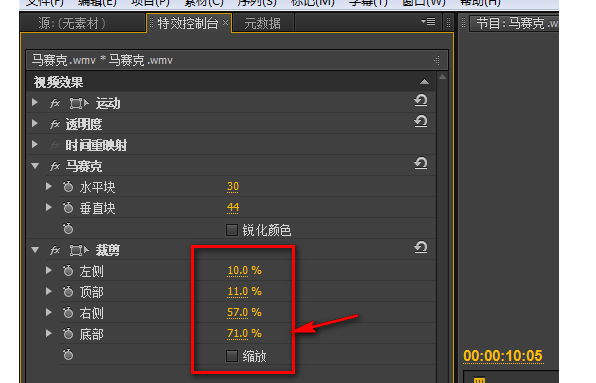Click the collapse arrow in 视频效果 header
The width and height of the screenshot is (596, 383).
coord(424,82)
